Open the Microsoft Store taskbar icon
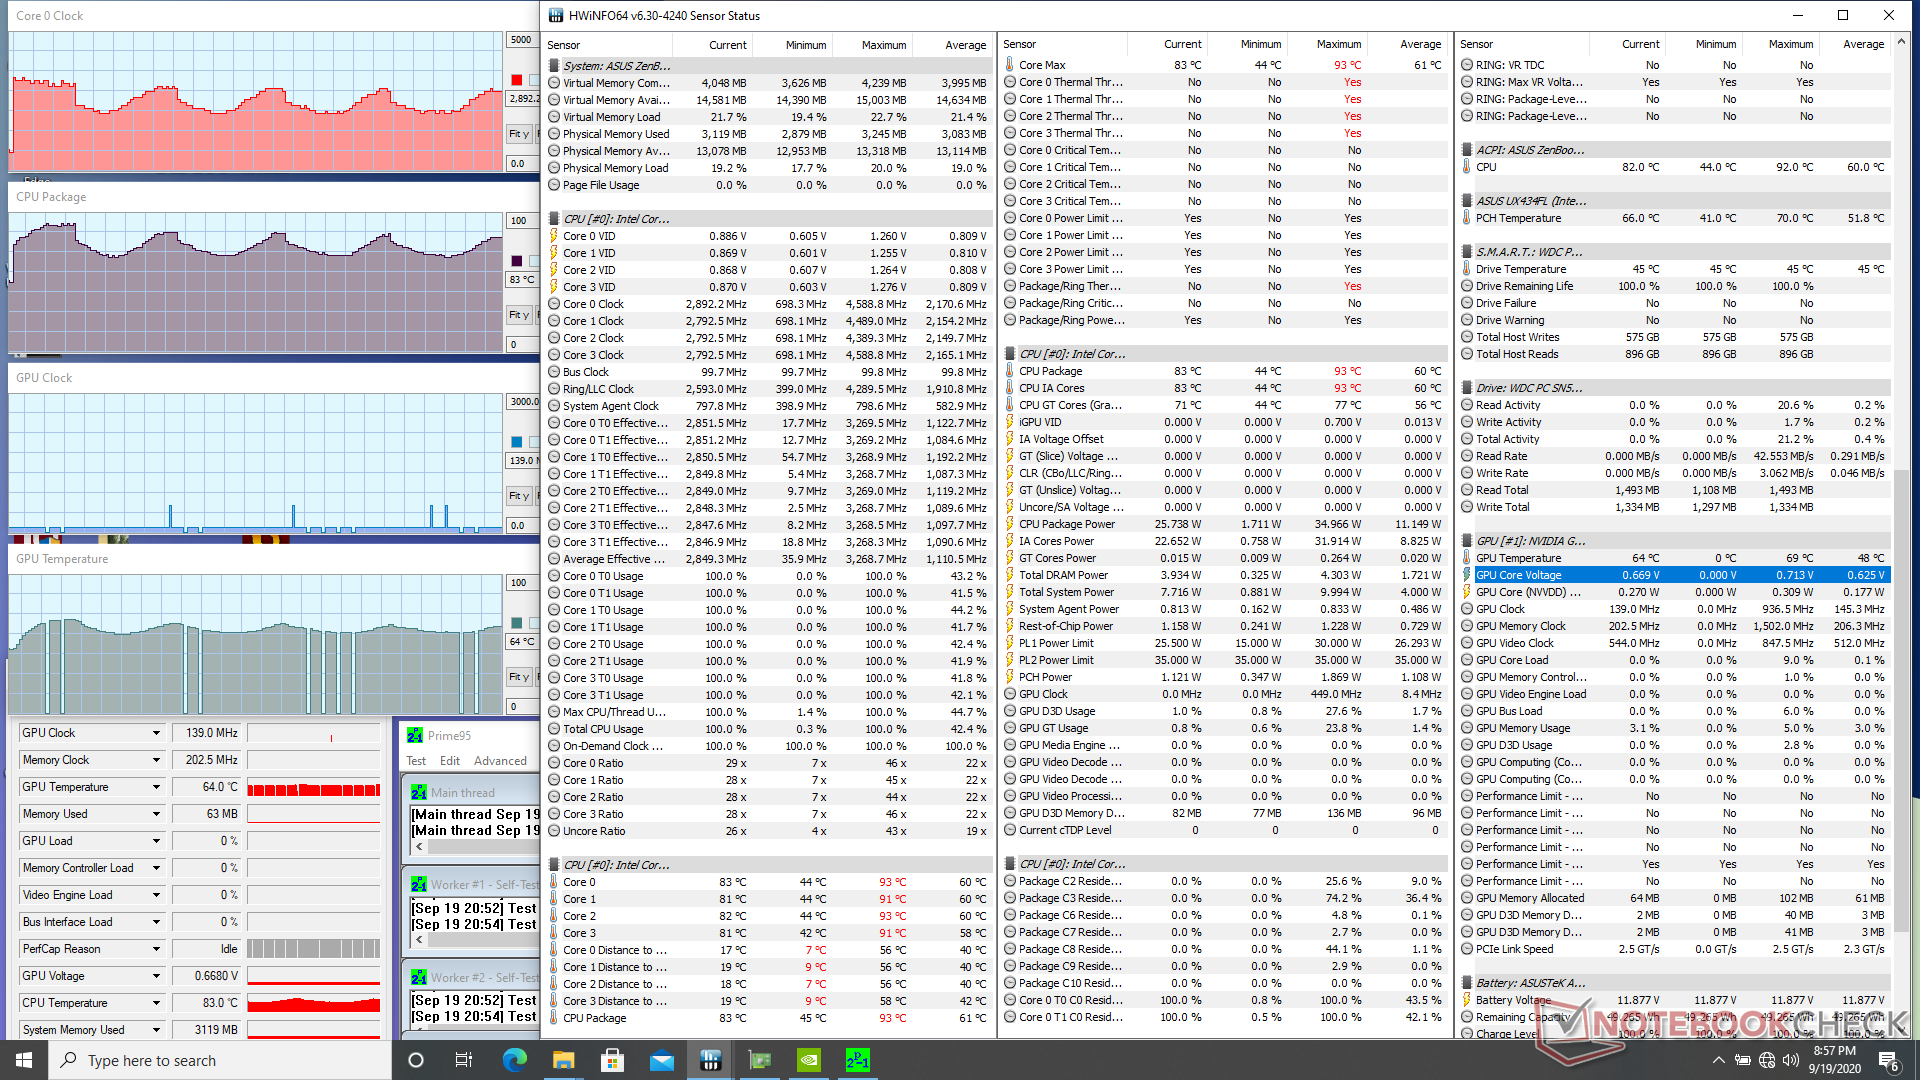 [612, 1060]
